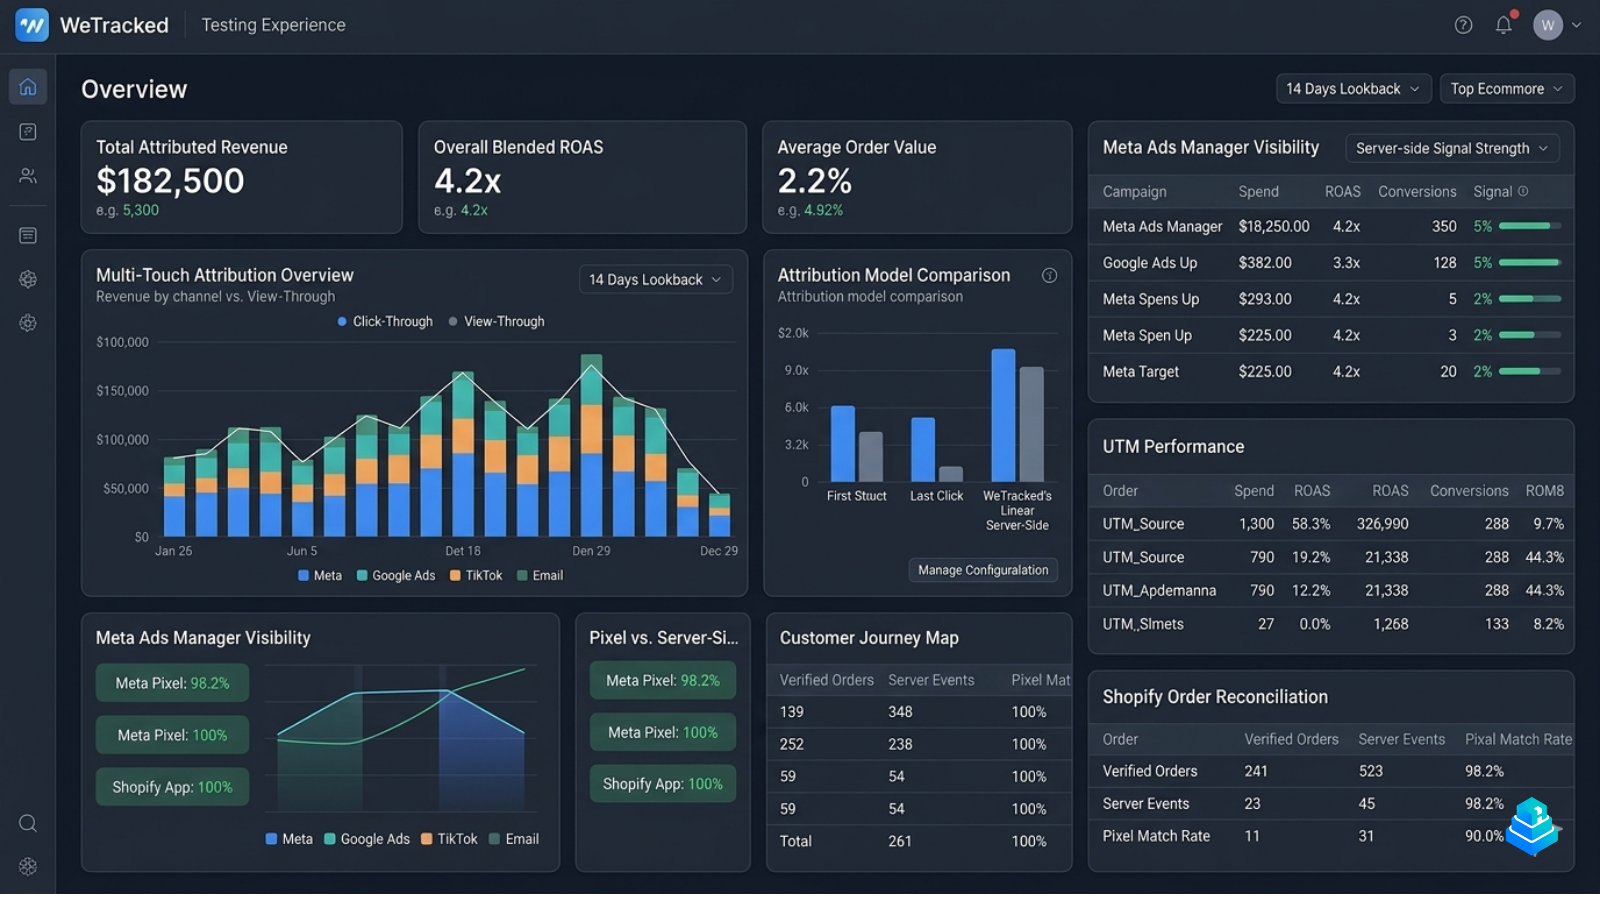Click Meta Ads Manager signal strength bar
Viewport: 1600px width, 900px height.
[x=1530, y=226]
